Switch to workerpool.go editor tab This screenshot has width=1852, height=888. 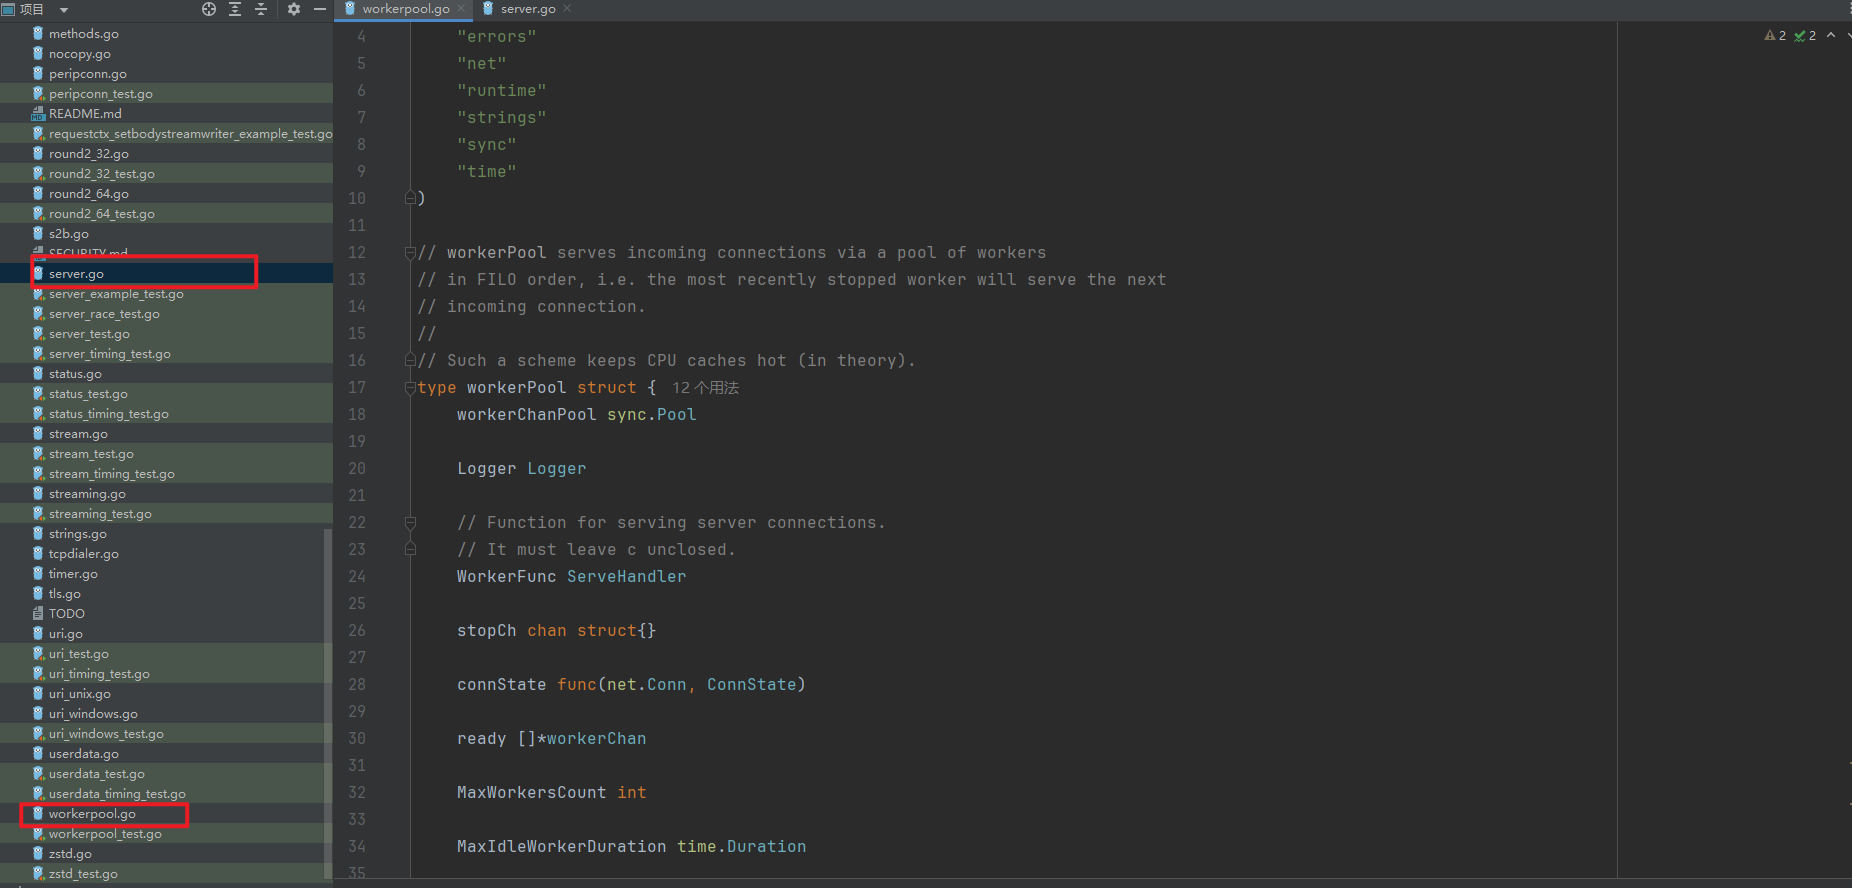click(x=406, y=9)
